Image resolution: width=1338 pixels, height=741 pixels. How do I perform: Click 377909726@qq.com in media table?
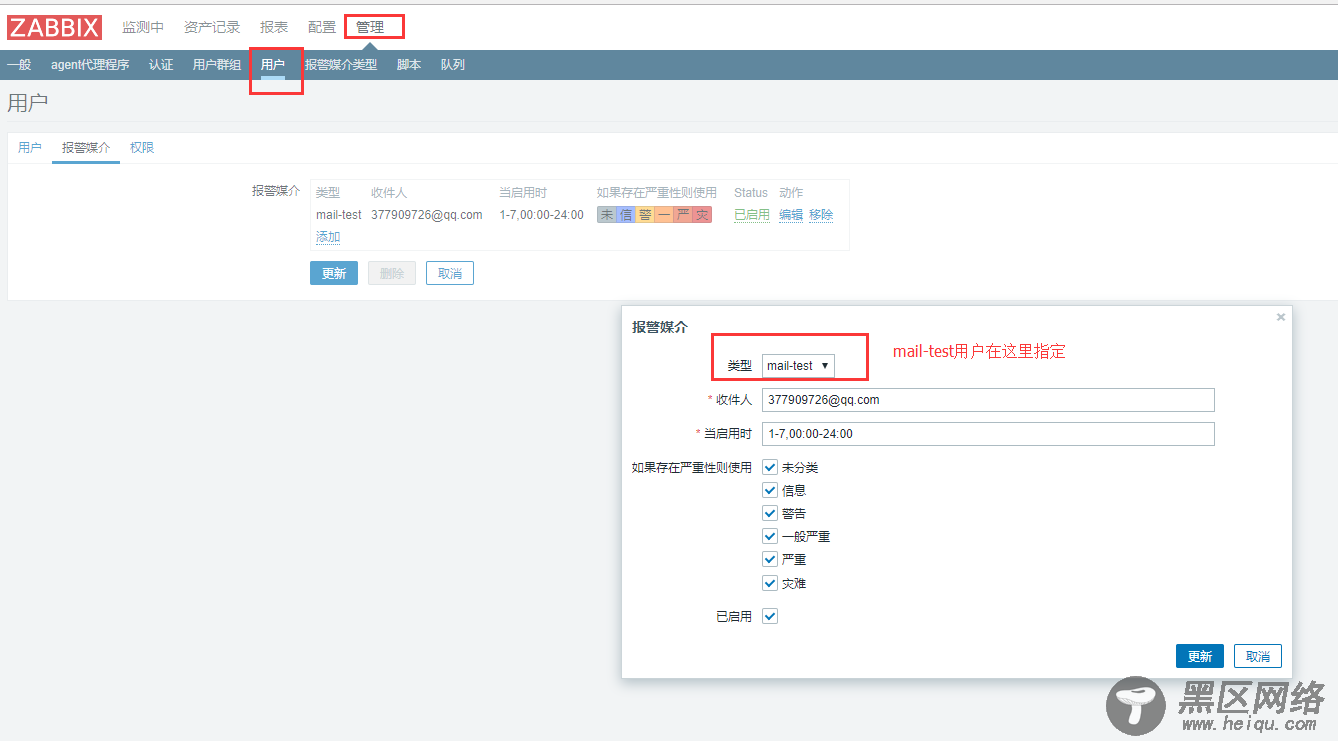[427, 215]
